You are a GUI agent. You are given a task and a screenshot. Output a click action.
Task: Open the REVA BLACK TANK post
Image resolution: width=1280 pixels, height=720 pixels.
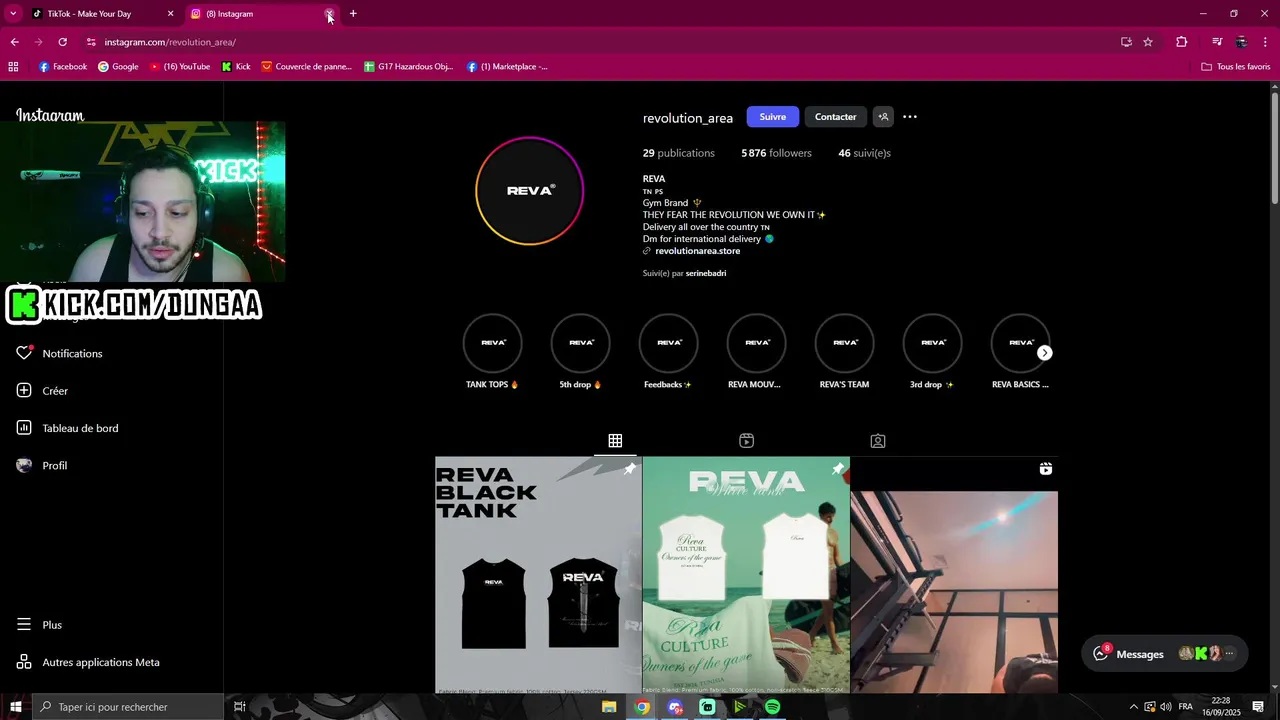click(x=538, y=575)
